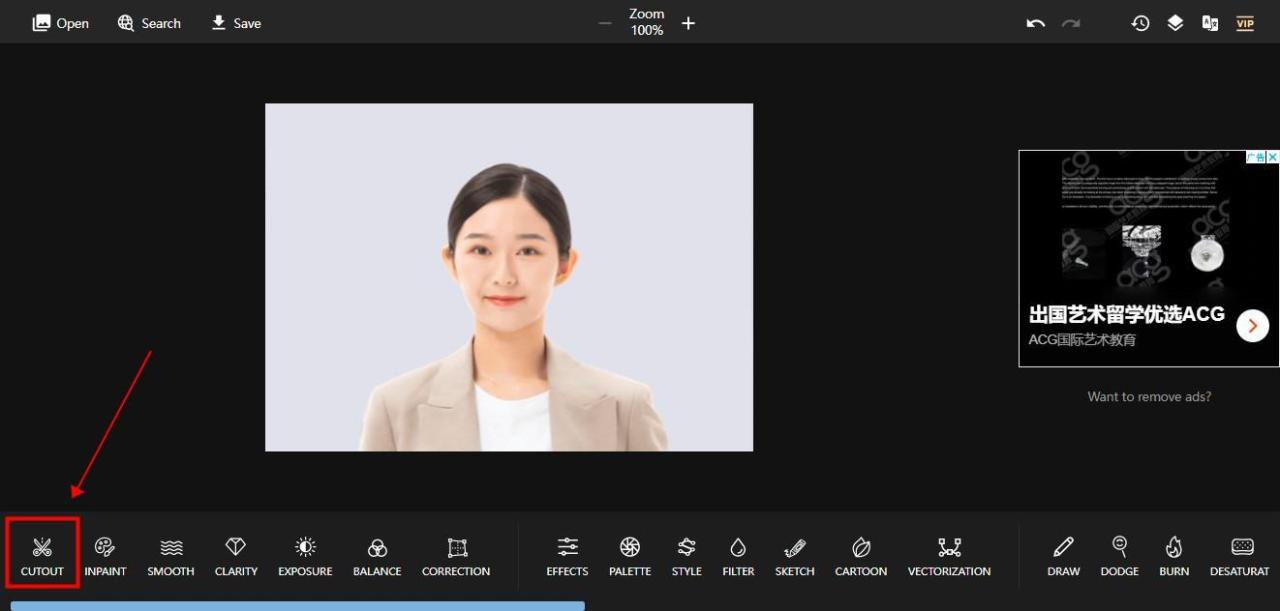Save the image with Save button
The width and height of the screenshot is (1280, 611).
click(x=236, y=23)
